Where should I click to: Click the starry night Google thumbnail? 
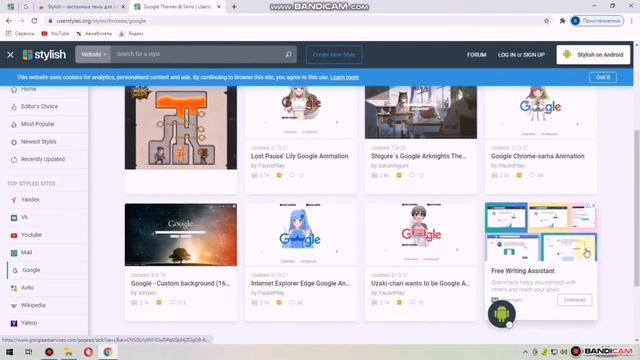coord(181,235)
